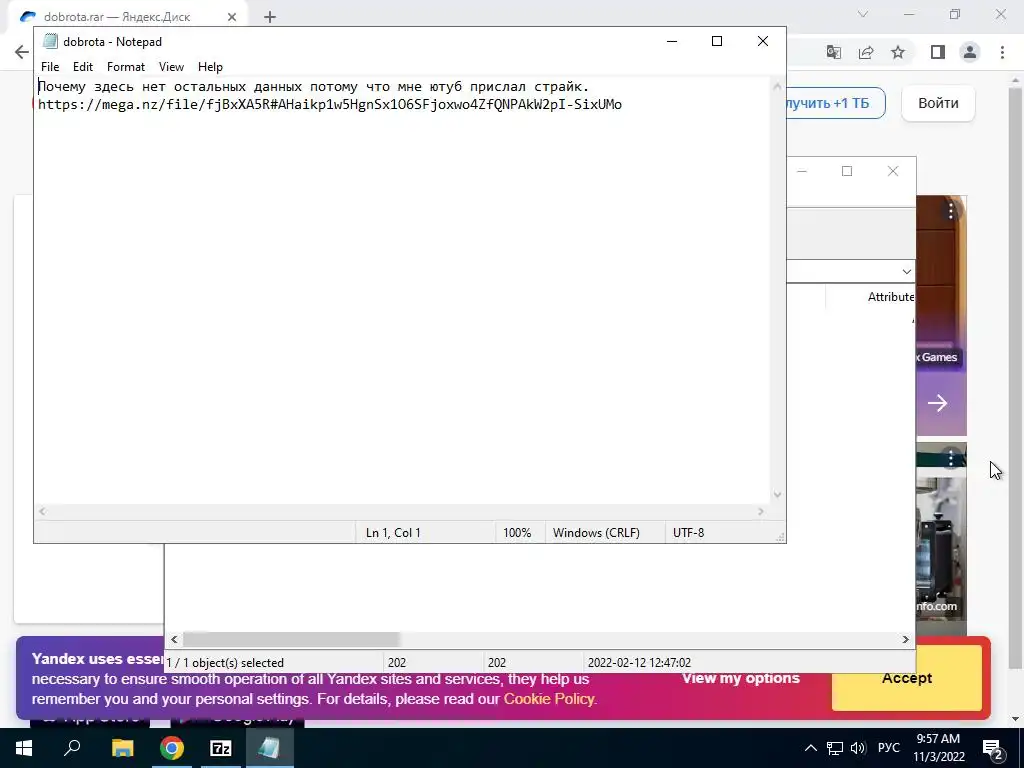Viewport: 1024px width, 768px height.
Task: Open Chrome three-dot menu
Action: click(1002, 52)
